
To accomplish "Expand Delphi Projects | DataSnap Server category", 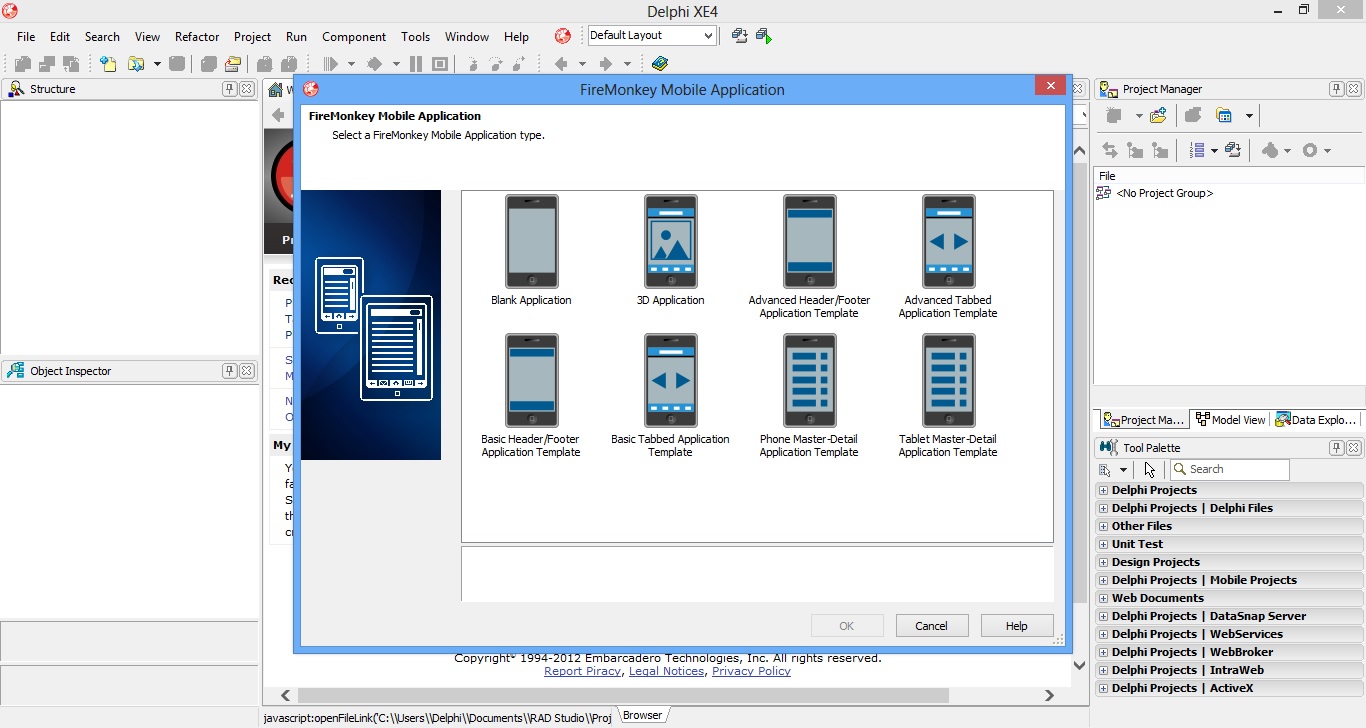I will point(1103,616).
